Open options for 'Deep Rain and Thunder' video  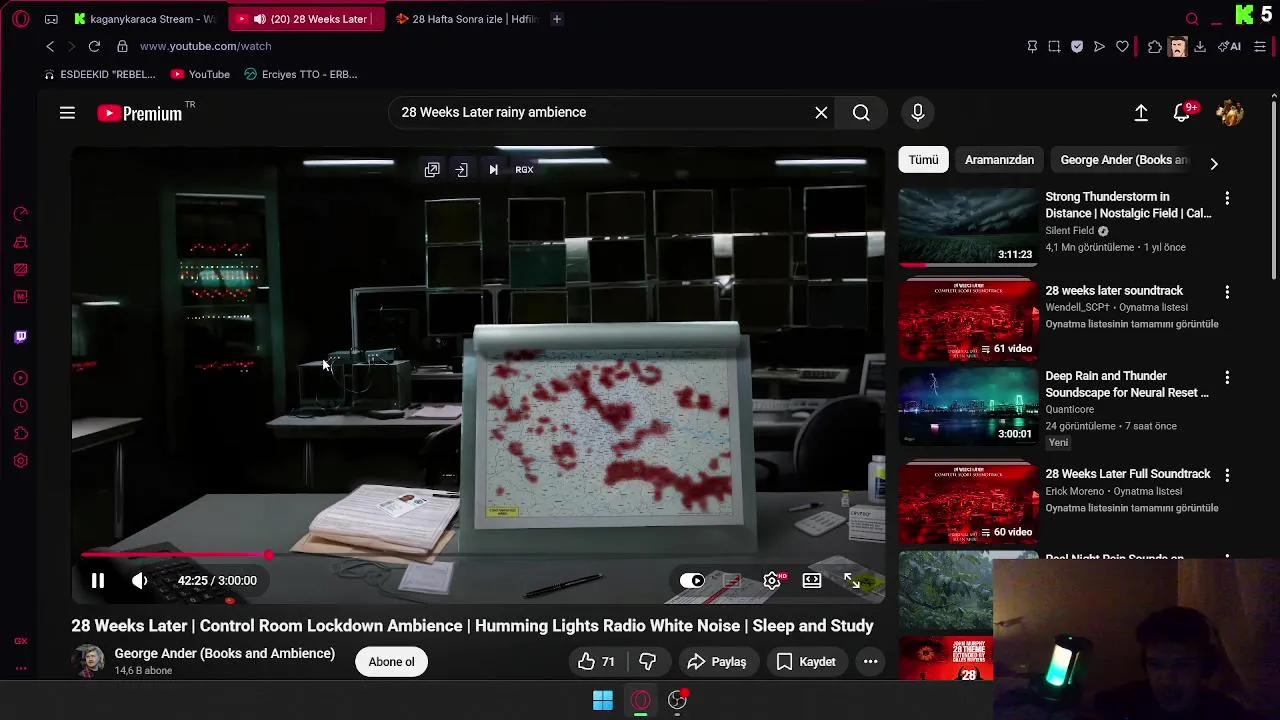pos(1227,378)
